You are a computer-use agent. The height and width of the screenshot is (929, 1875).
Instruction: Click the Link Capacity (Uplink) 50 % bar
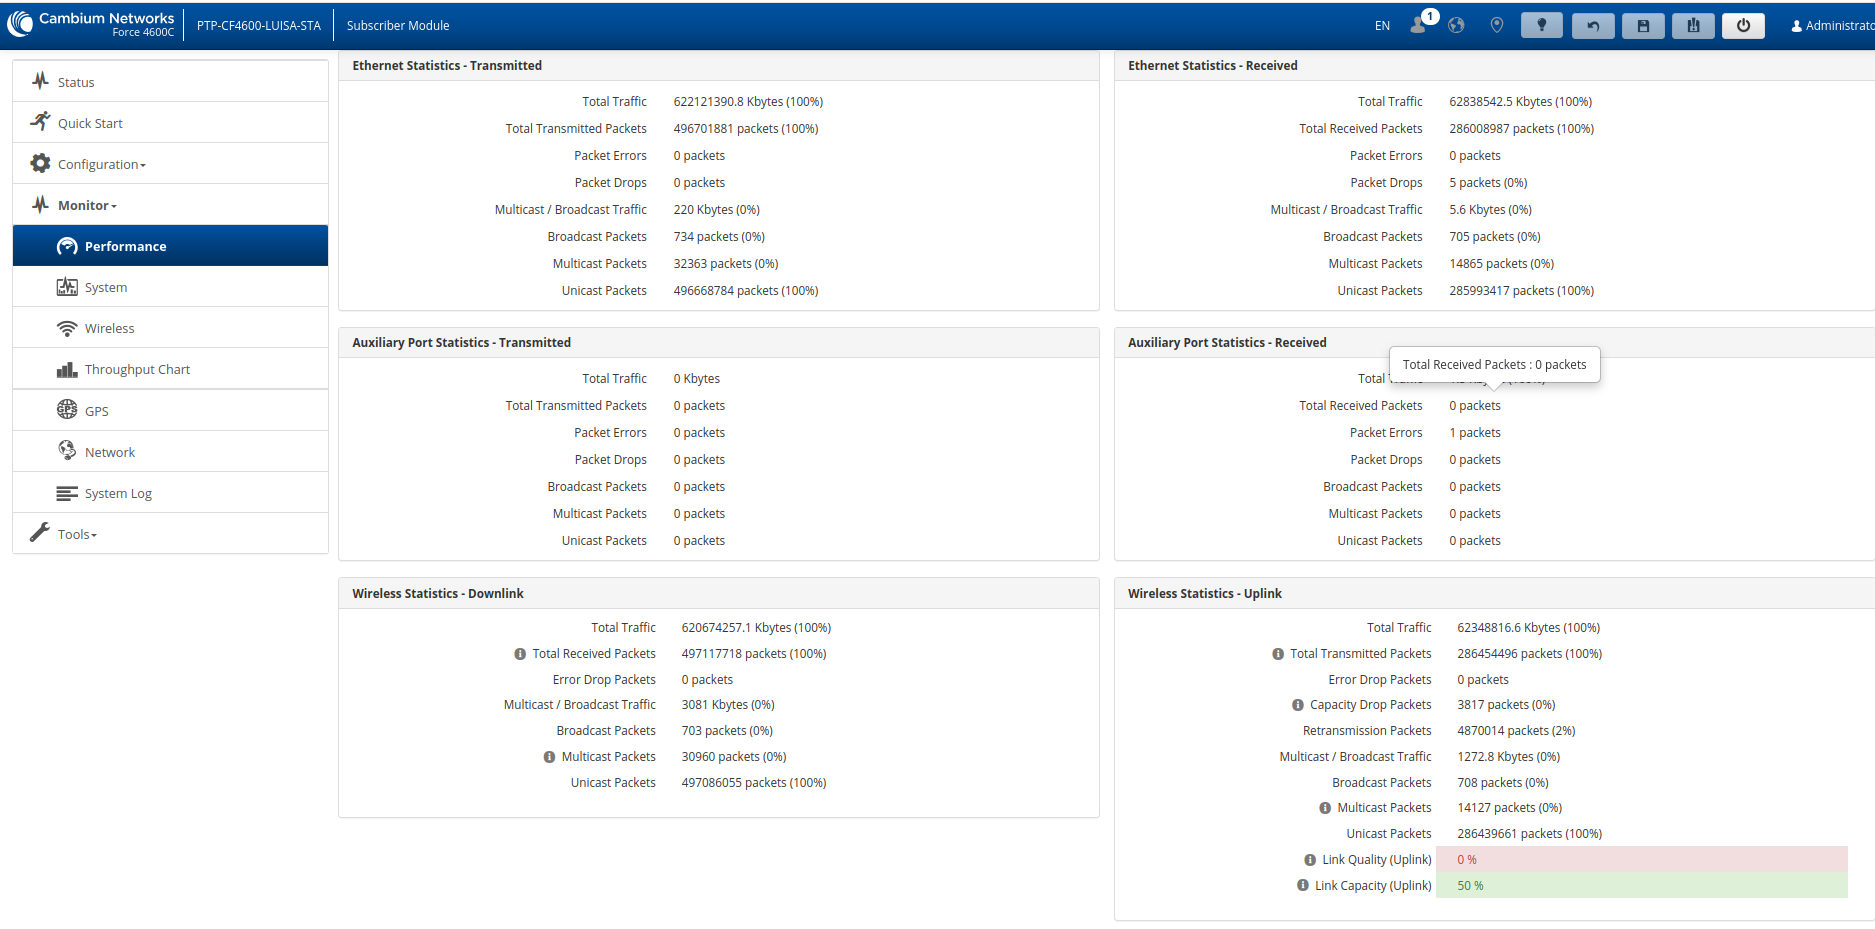click(1641, 885)
